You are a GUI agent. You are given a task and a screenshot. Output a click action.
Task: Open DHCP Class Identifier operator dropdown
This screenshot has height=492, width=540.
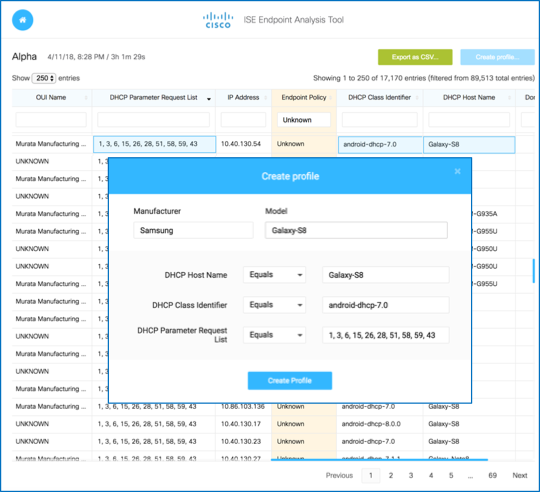point(274,305)
